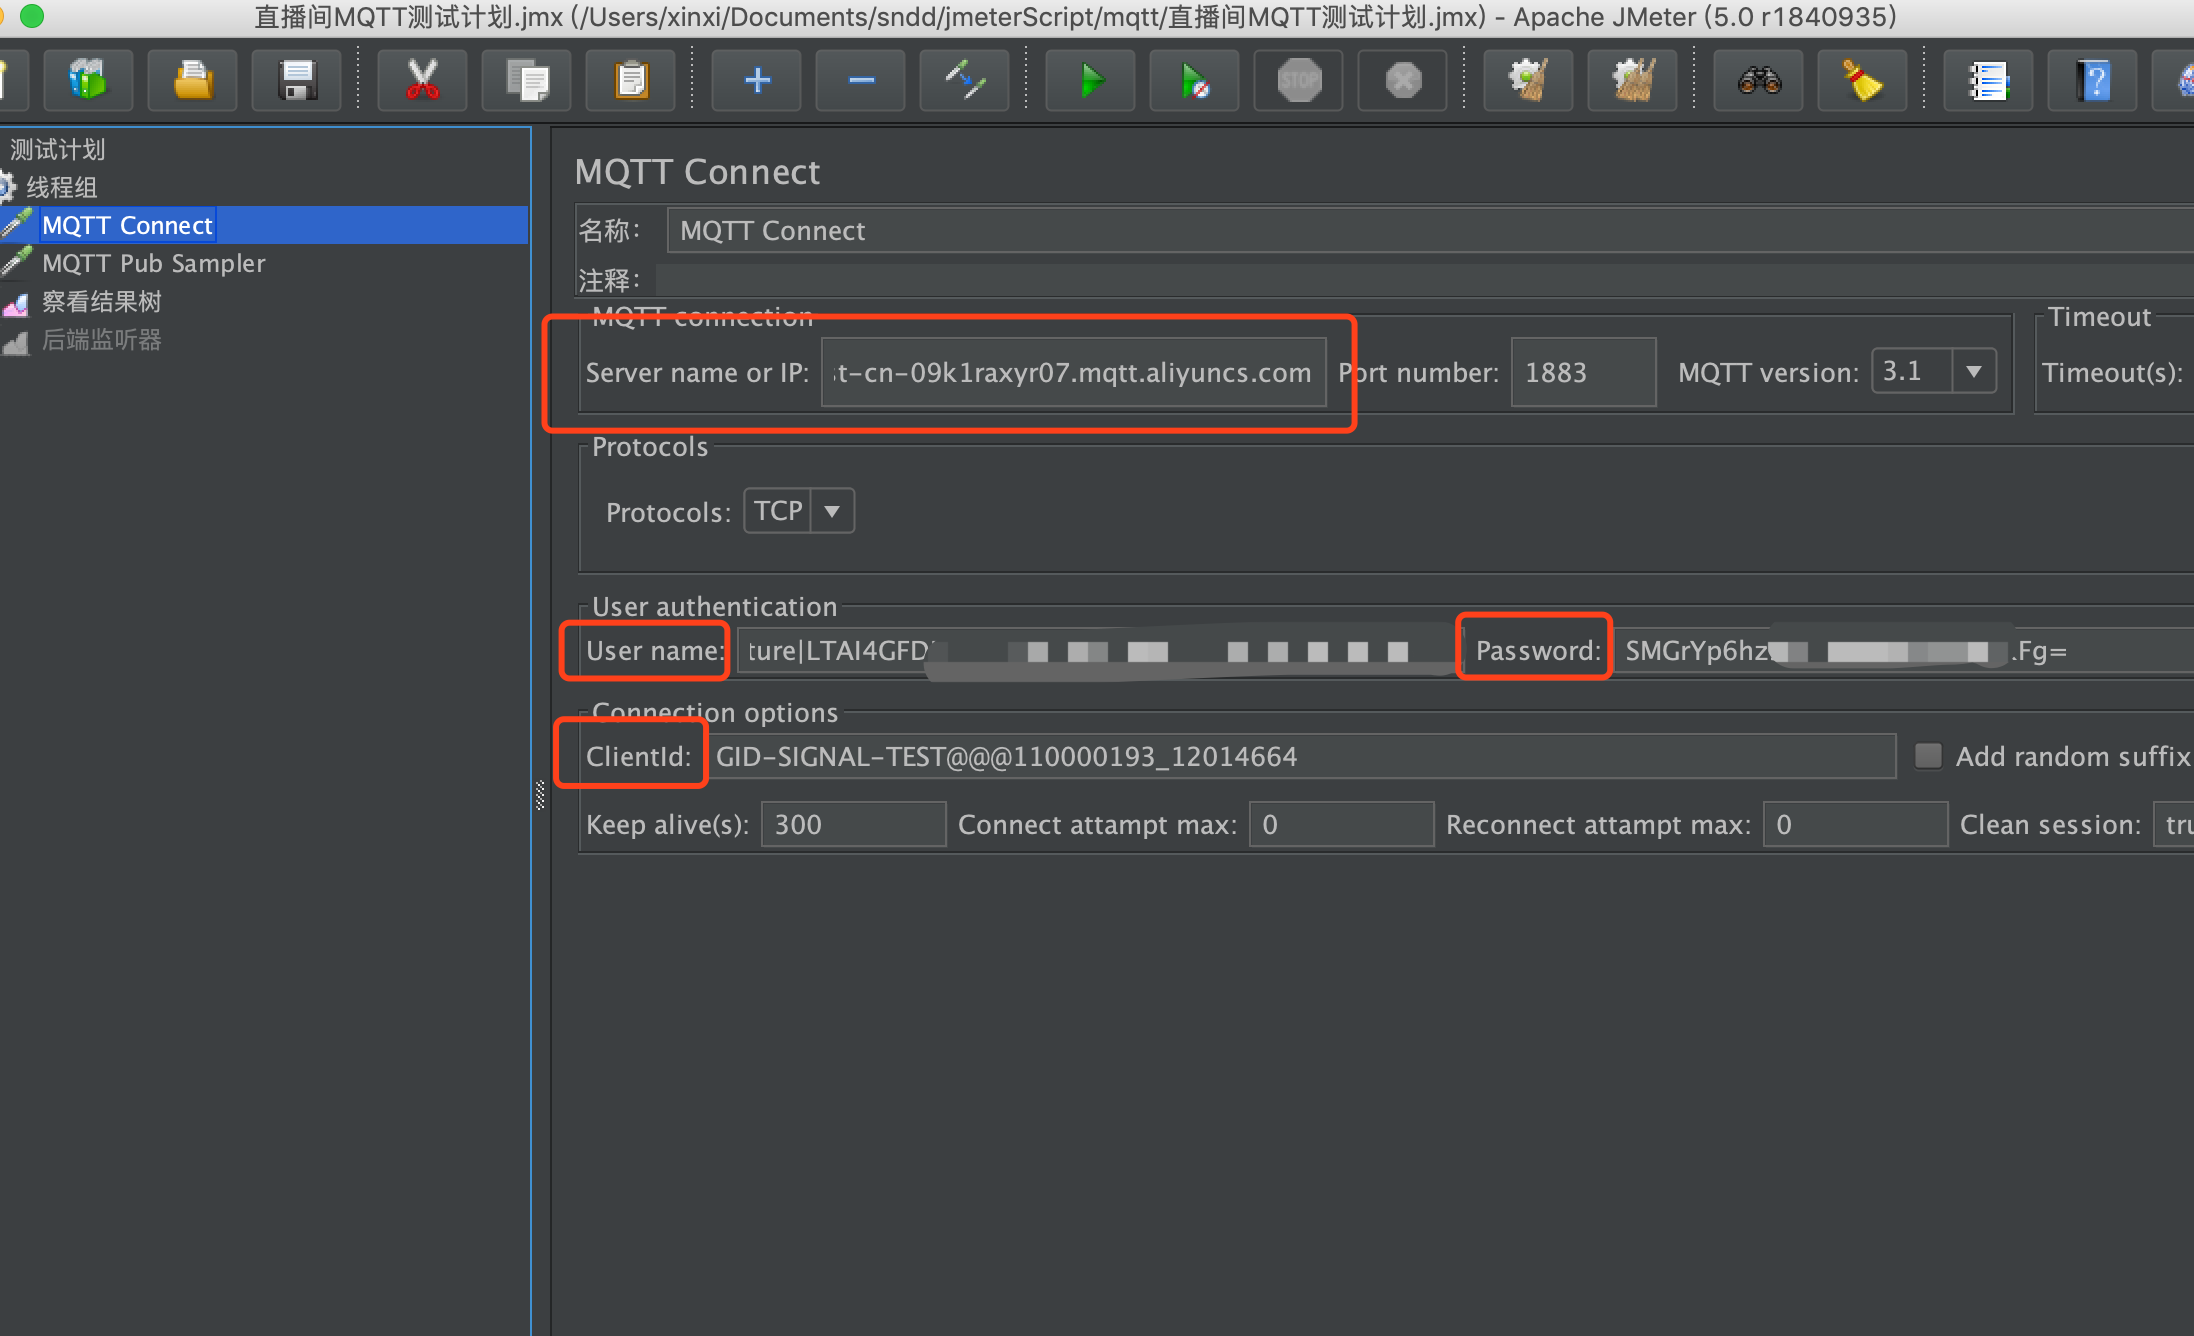
Task: Open the Clean session dropdown
Action: click(2174, 825)
